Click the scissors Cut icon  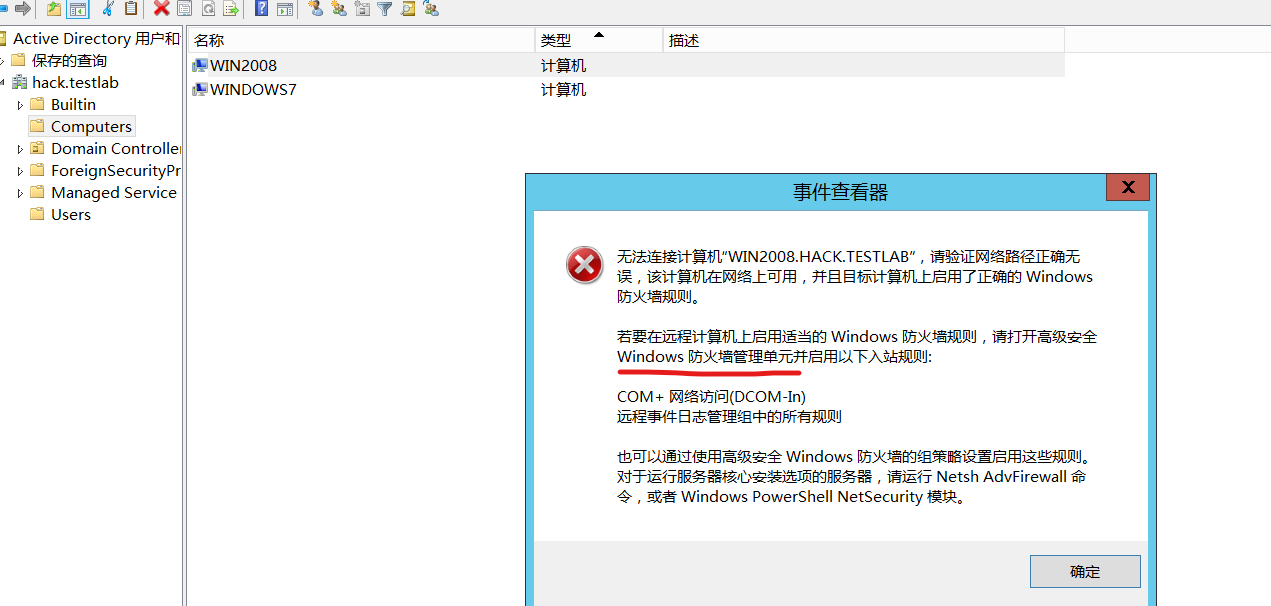pos(108,9)
